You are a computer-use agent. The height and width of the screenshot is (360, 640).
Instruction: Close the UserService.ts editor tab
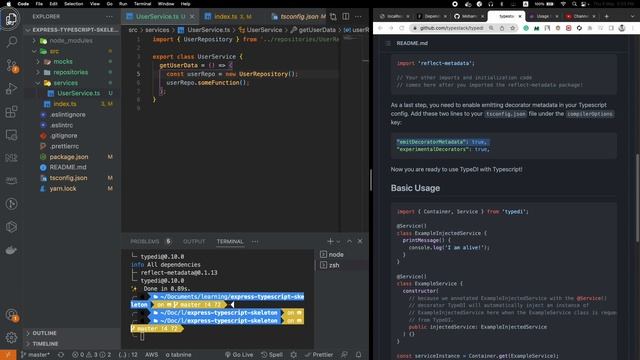192,17
